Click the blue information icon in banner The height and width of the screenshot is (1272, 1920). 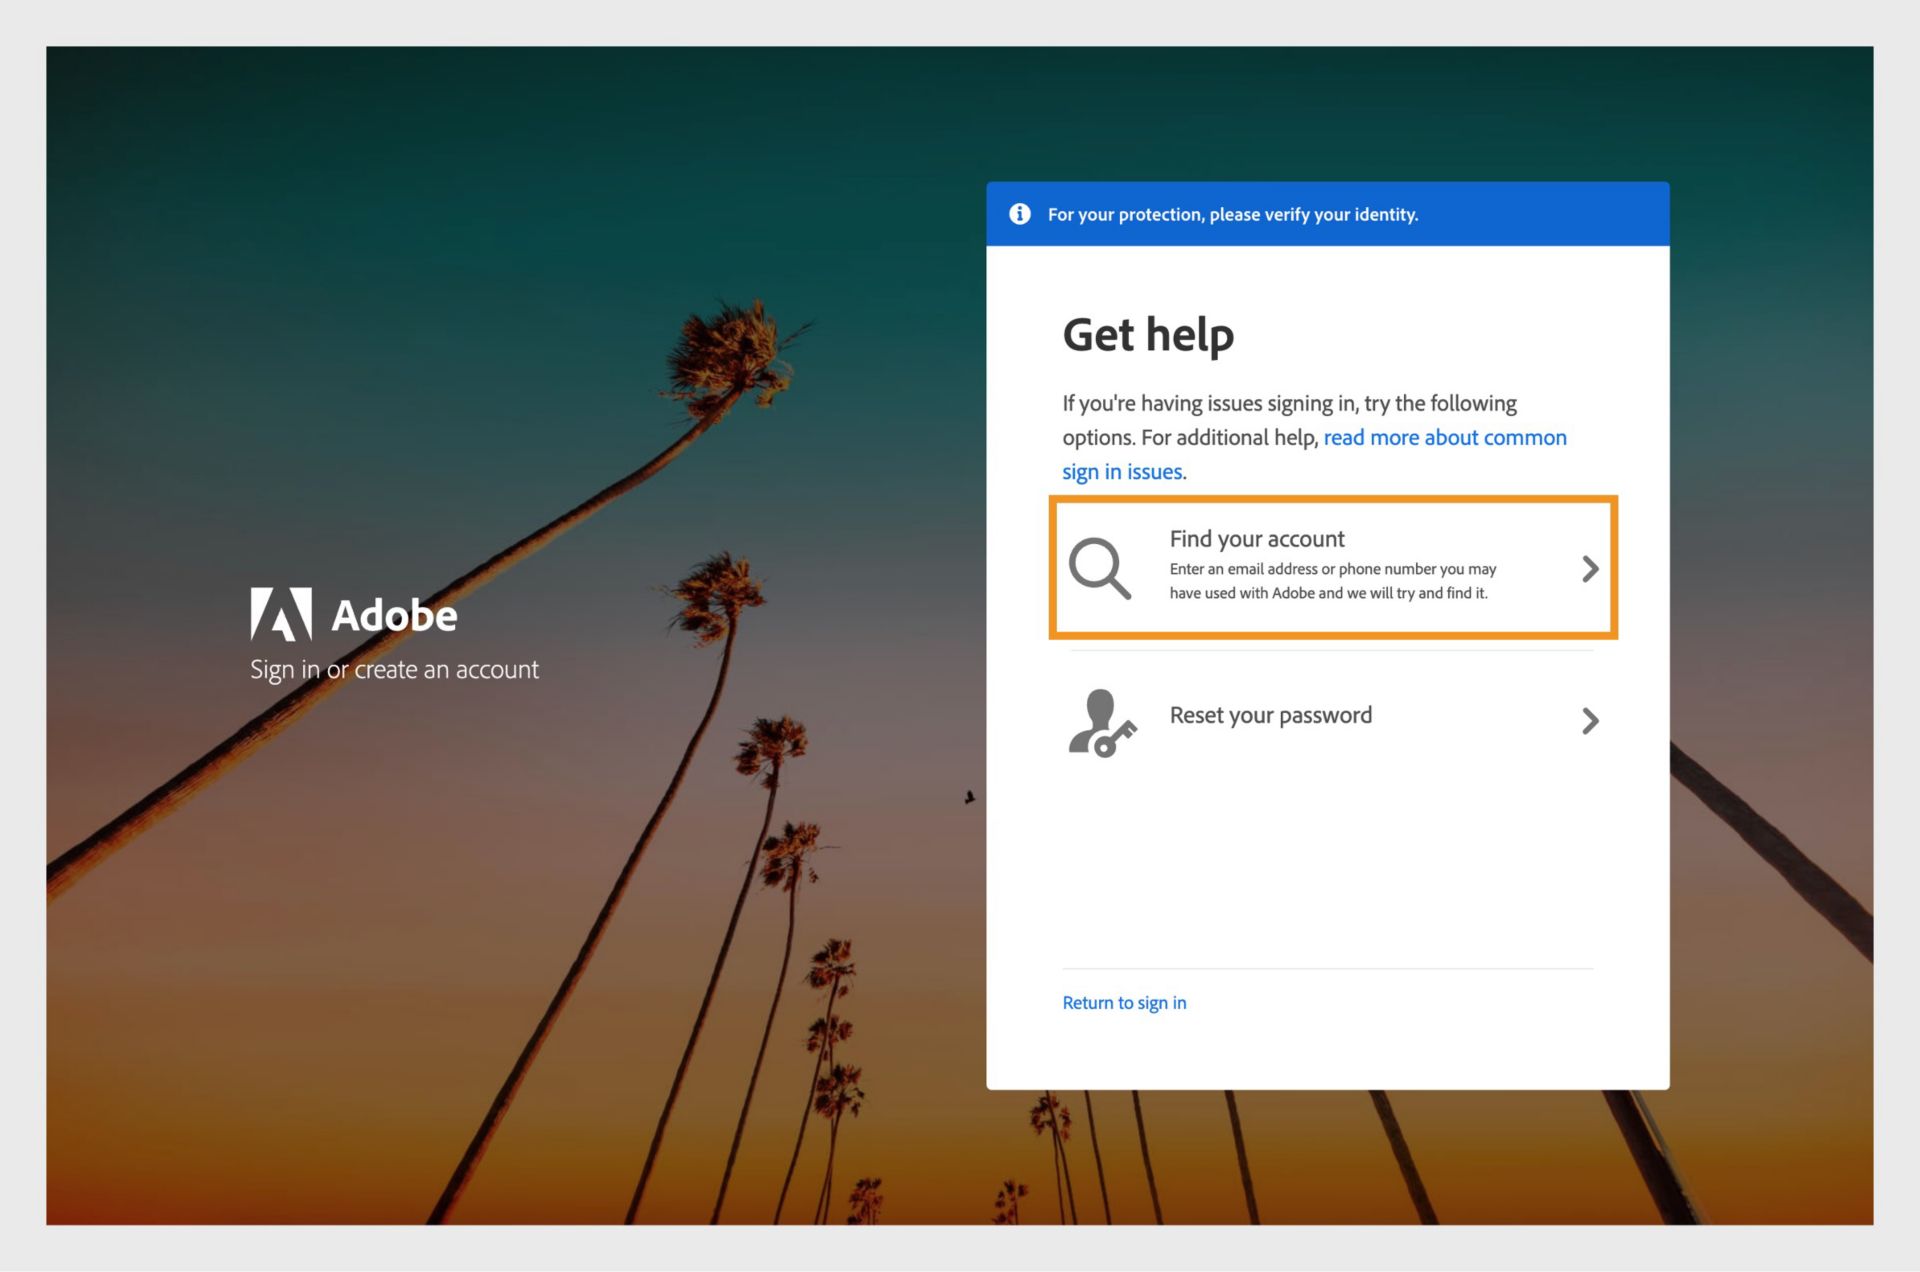[1020, 213]
